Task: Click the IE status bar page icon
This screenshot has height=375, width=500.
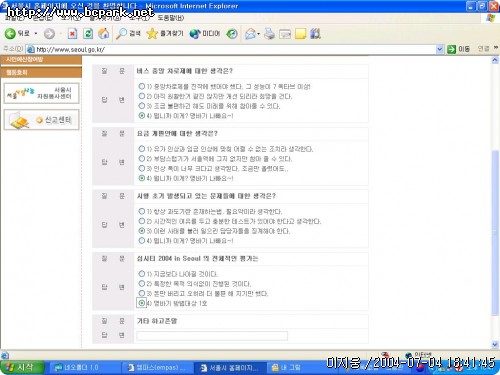Action: click(5, 355)
